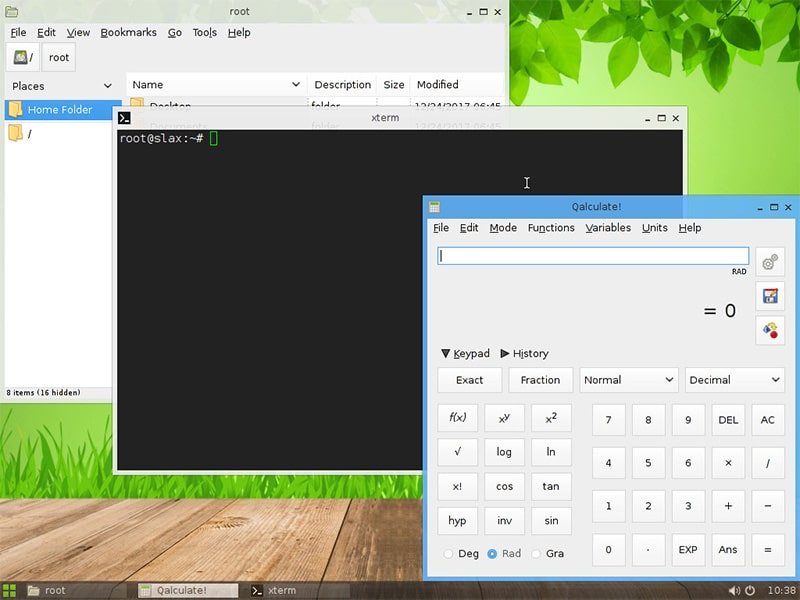Click the root folder button in the path bar
800x600 pixels.
click(x=58, y=56)
